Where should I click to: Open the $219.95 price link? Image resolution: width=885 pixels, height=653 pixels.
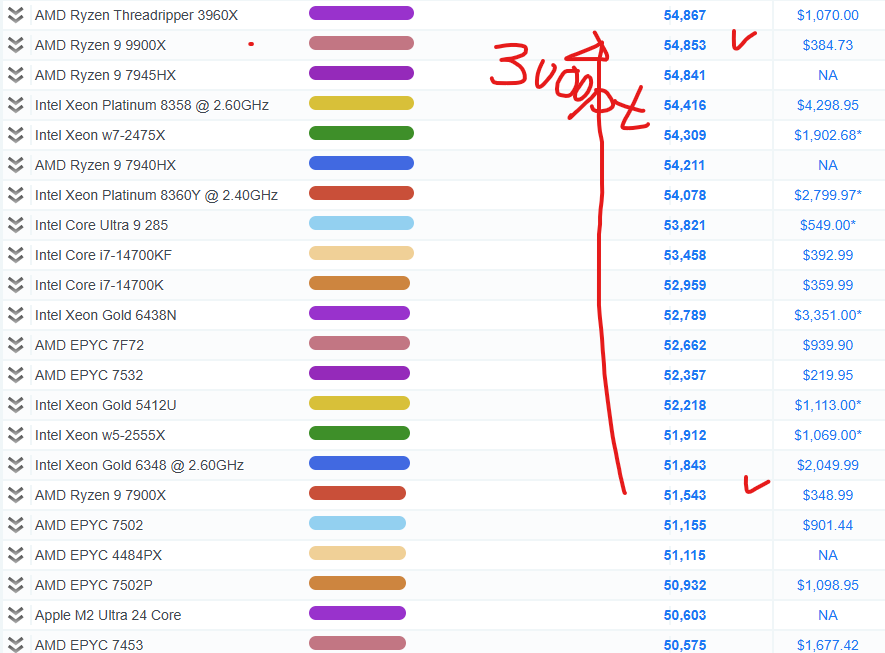pyautogui.click(x=827, y=375)
